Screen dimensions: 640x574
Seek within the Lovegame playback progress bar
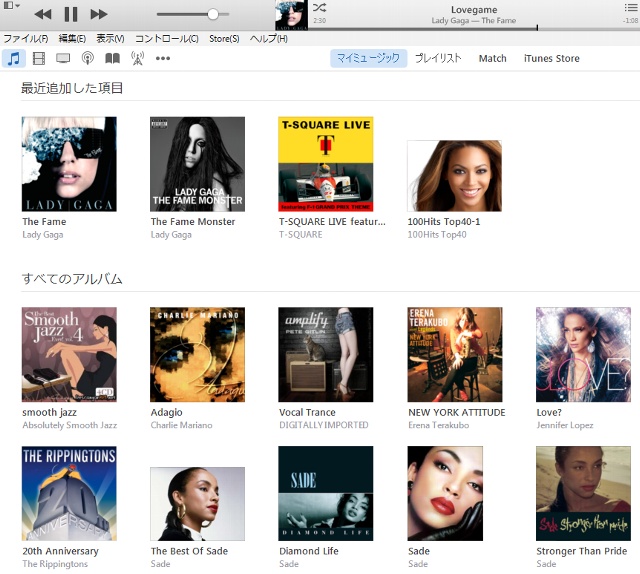pyautogui.click(x=474, y=29)
